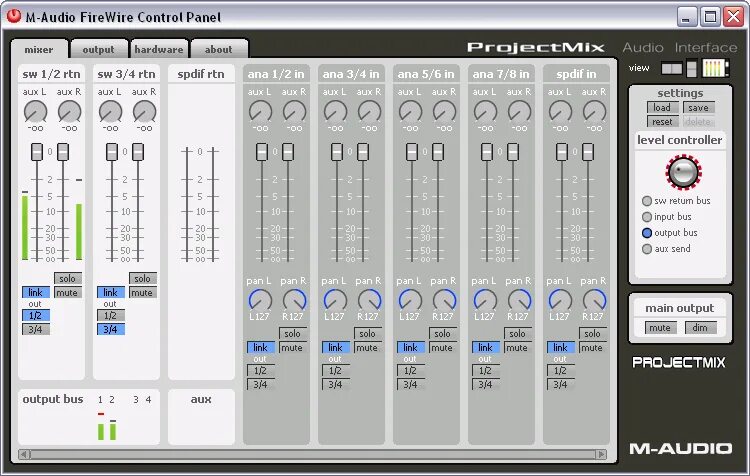Click sw 1/2 rtn aux L knob

35,112
